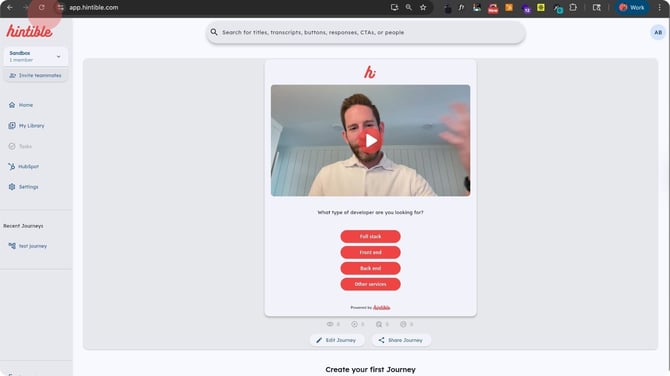Viewport: 670px width, 376px height.
Task: Click the Powered by Hintible link
Action: click(370, 308)
